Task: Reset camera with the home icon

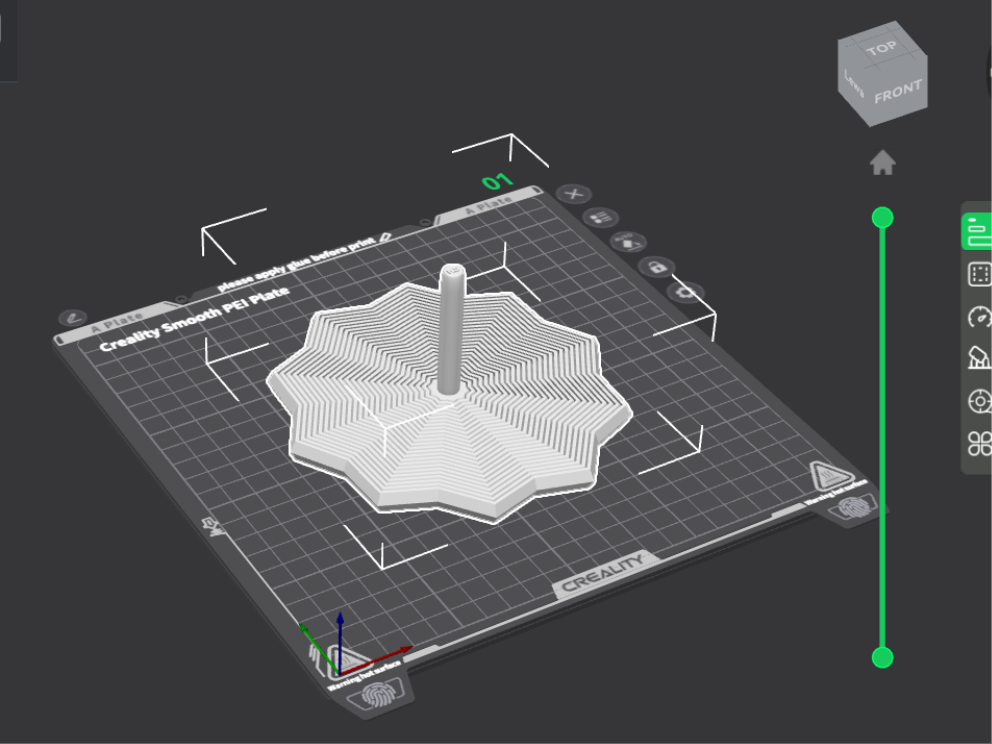Action: click(x=883, y=163)
